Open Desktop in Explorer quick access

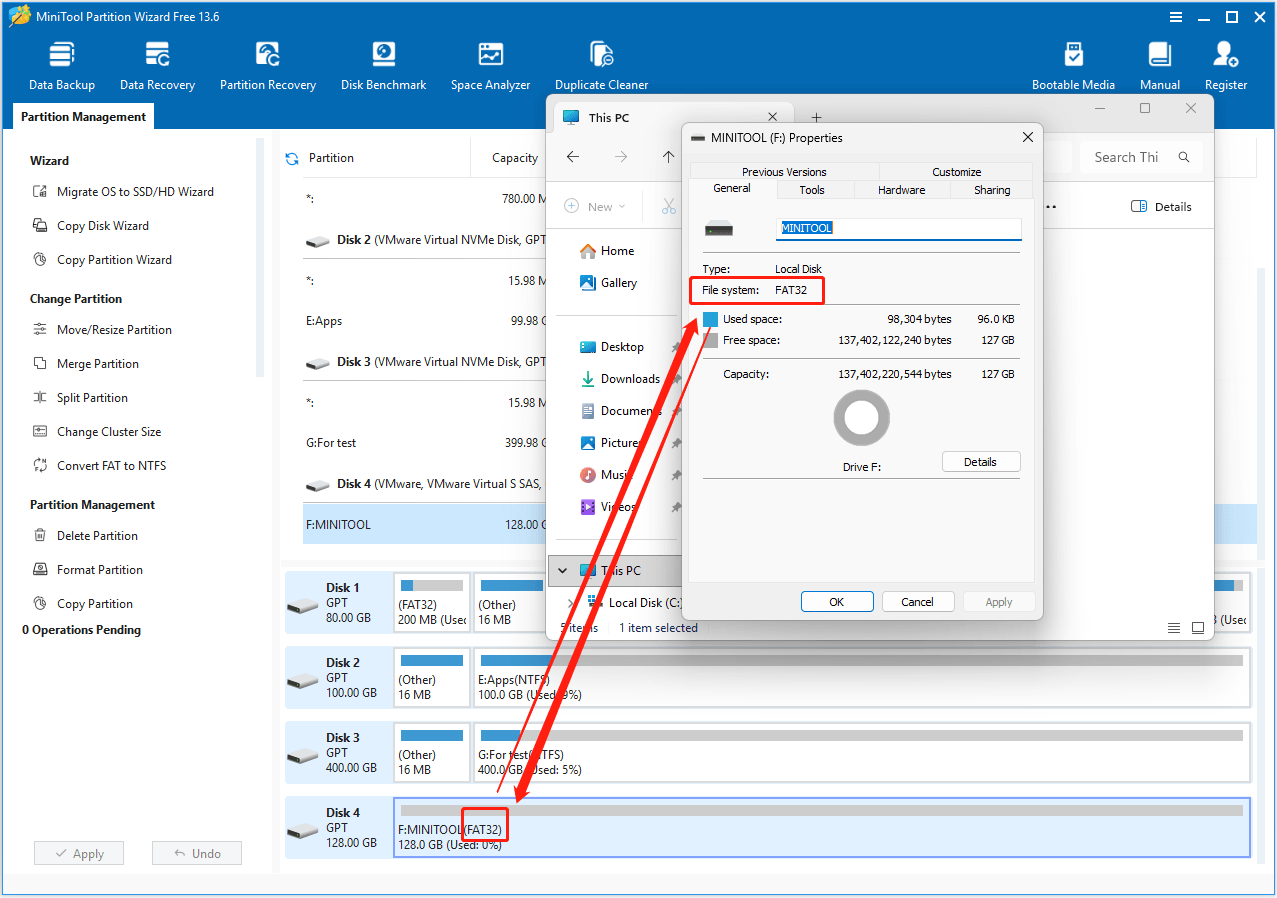(x=612, y=347)
